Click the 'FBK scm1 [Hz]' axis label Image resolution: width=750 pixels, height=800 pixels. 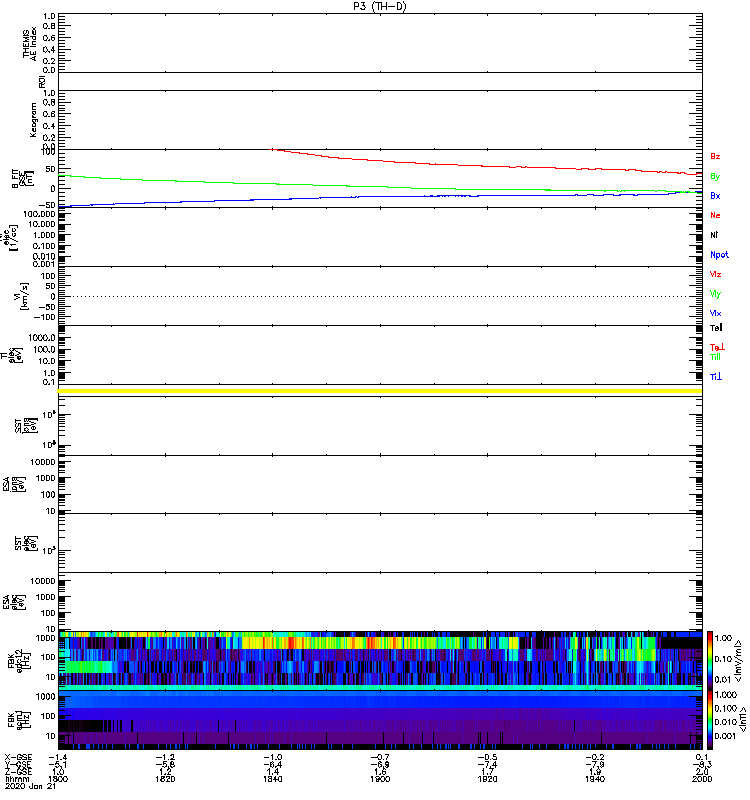coord(19,719)
